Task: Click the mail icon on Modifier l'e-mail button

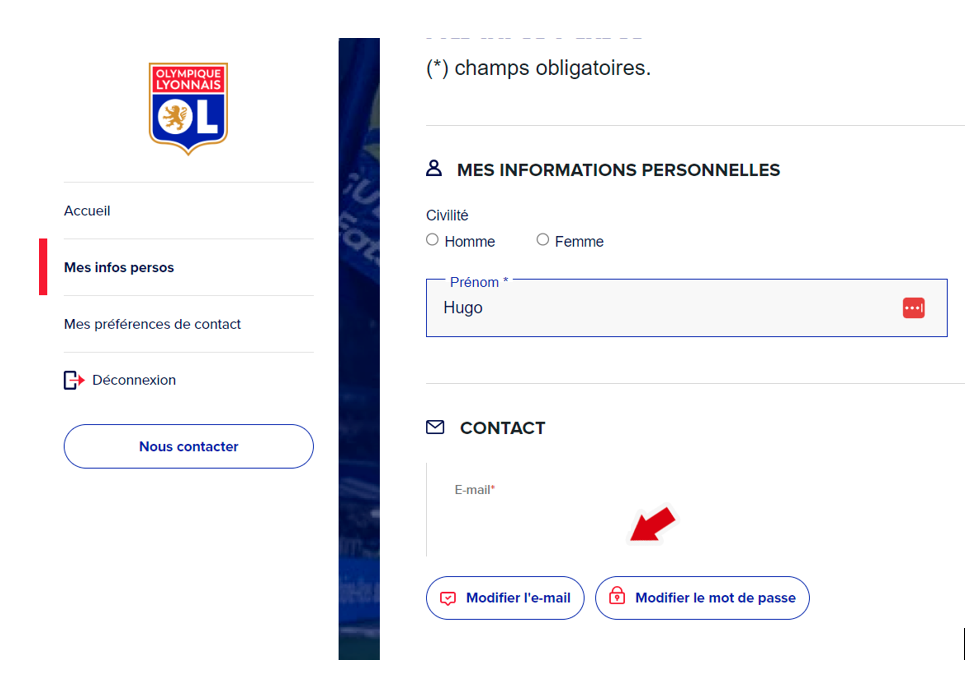Action: (448, 598)
